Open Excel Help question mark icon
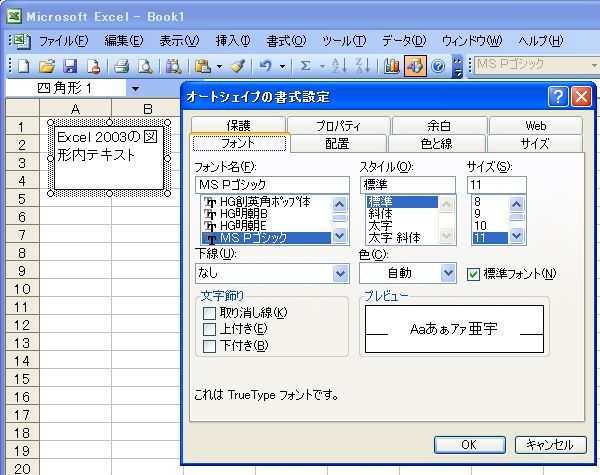Viewport: 600px width, 475px height. coord(438,66)
